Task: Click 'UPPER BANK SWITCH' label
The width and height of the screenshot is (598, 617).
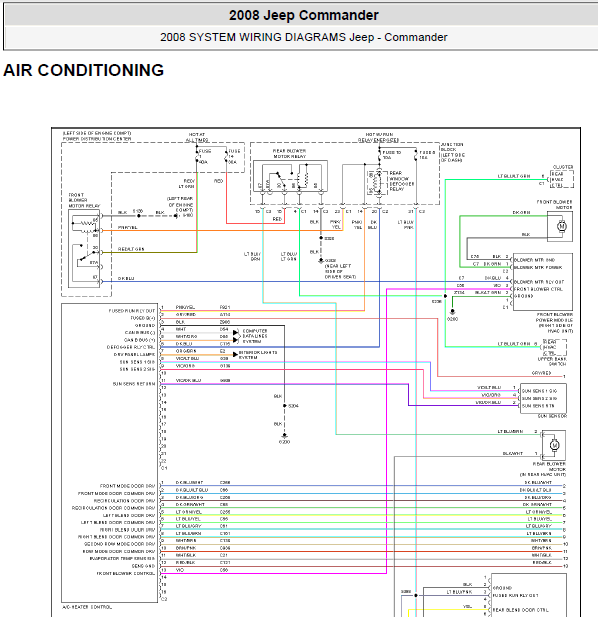Action: coord(552,362)
